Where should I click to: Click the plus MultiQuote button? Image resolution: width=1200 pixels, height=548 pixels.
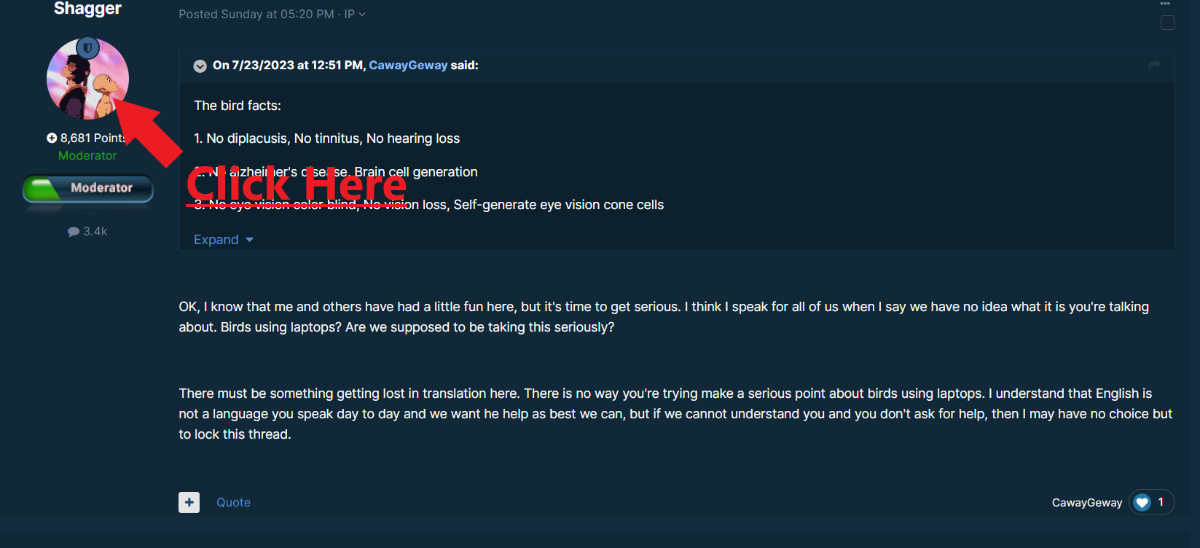coord(189,502)
